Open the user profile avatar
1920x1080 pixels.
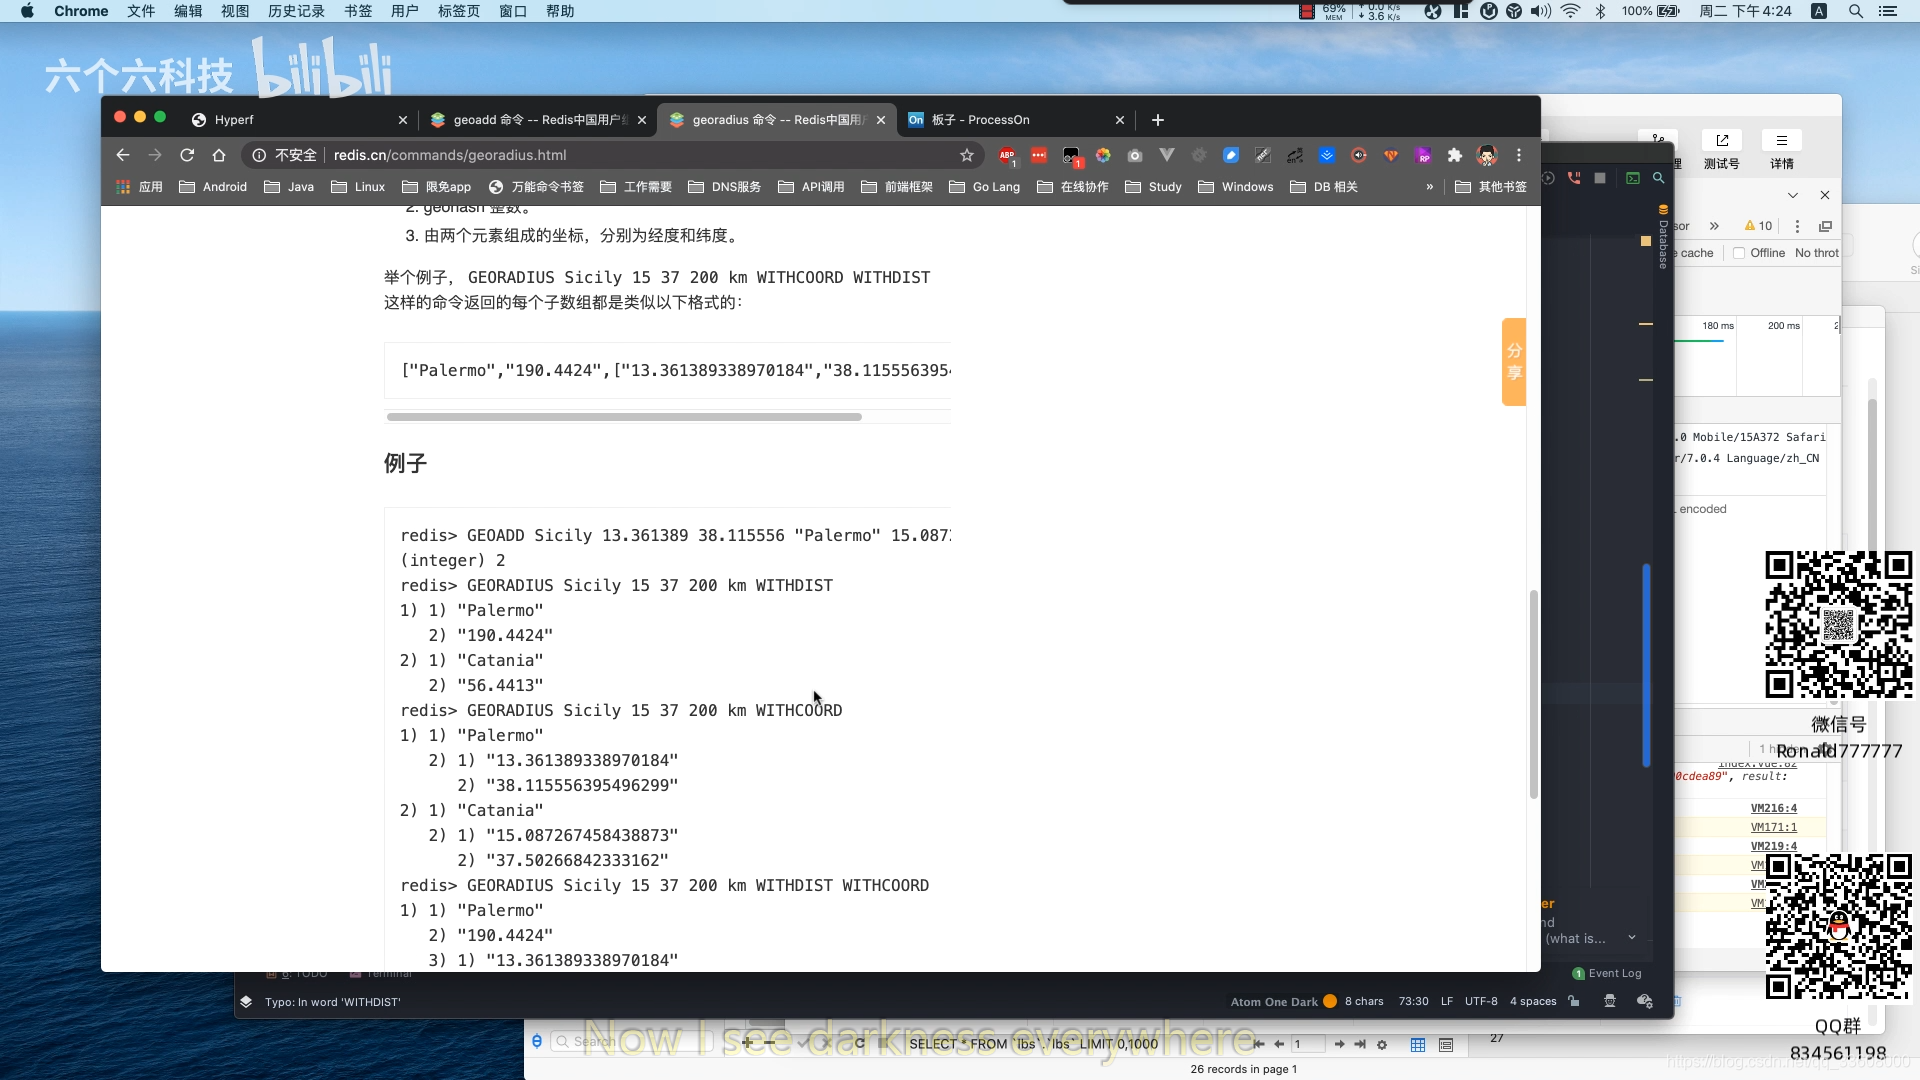tap(1487, 155)
